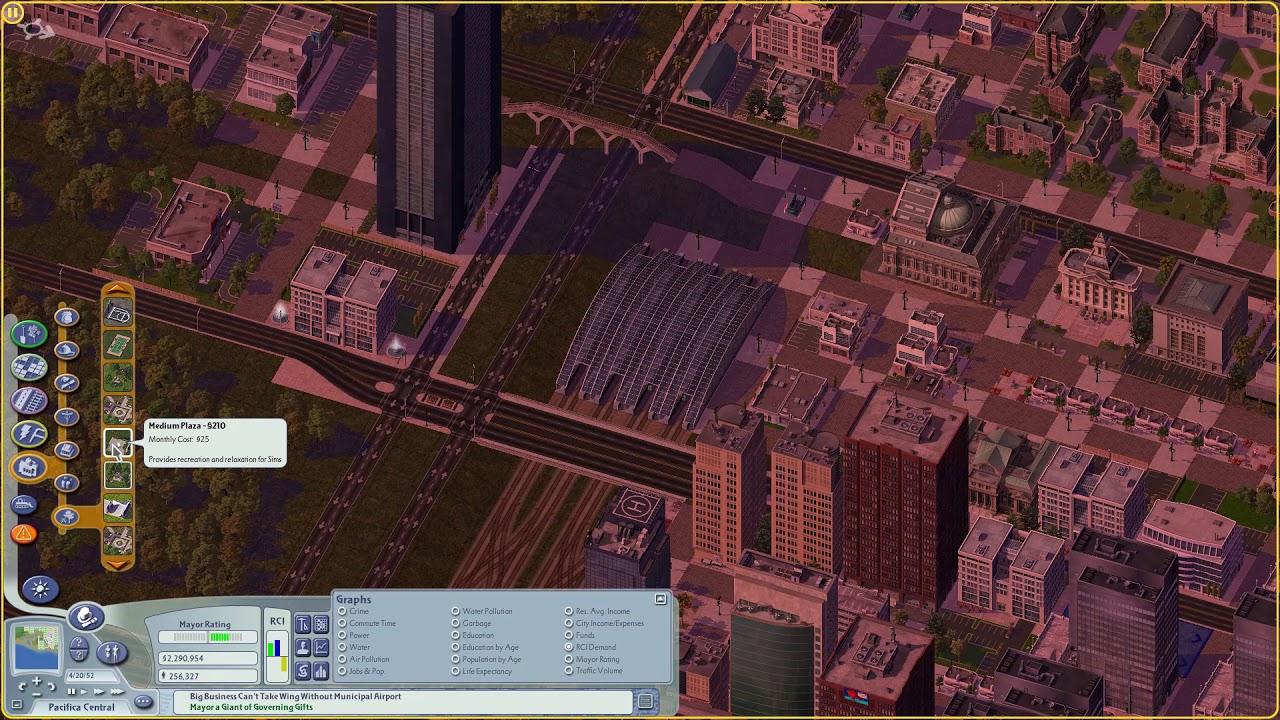Open the Parks submenu
This screenshot has width=1280, height=720.
click(x=67, y=516)
